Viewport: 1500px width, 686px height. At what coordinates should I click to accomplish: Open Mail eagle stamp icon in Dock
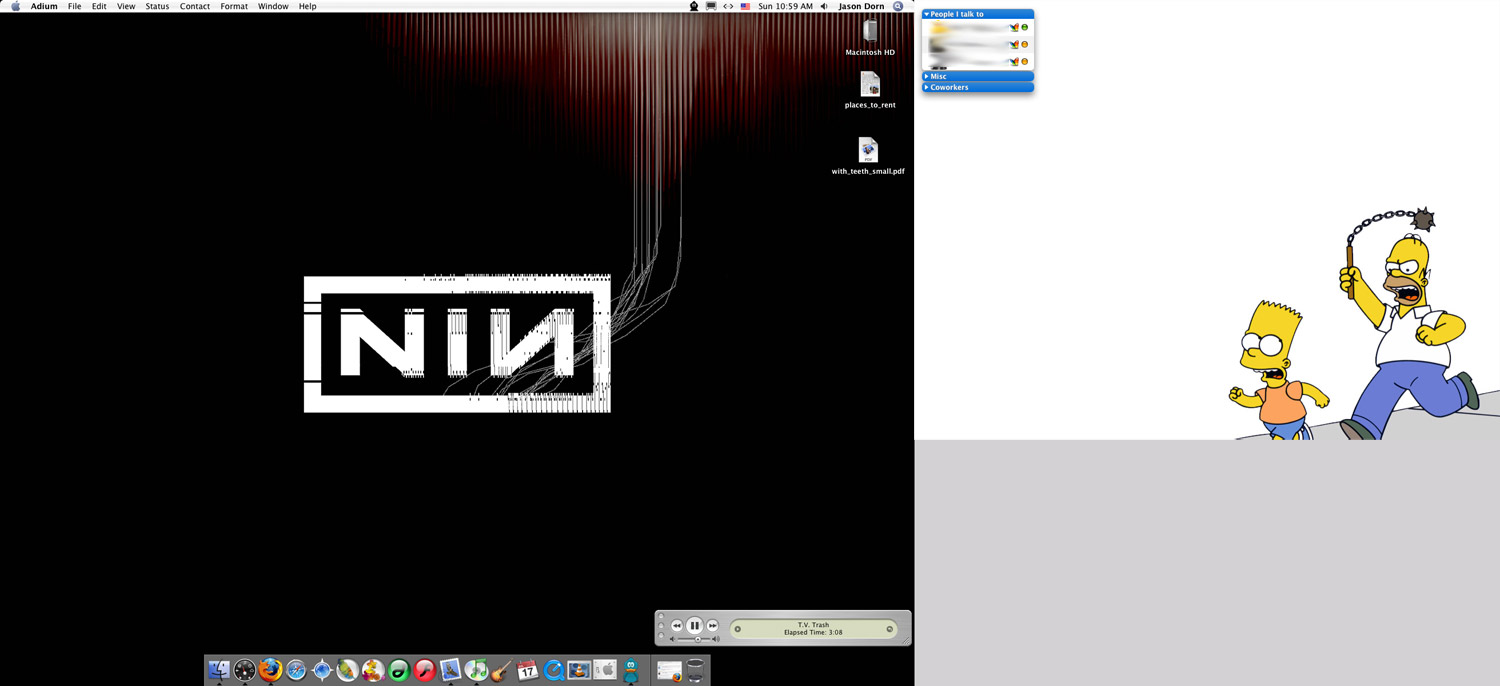tap(451, 671)
